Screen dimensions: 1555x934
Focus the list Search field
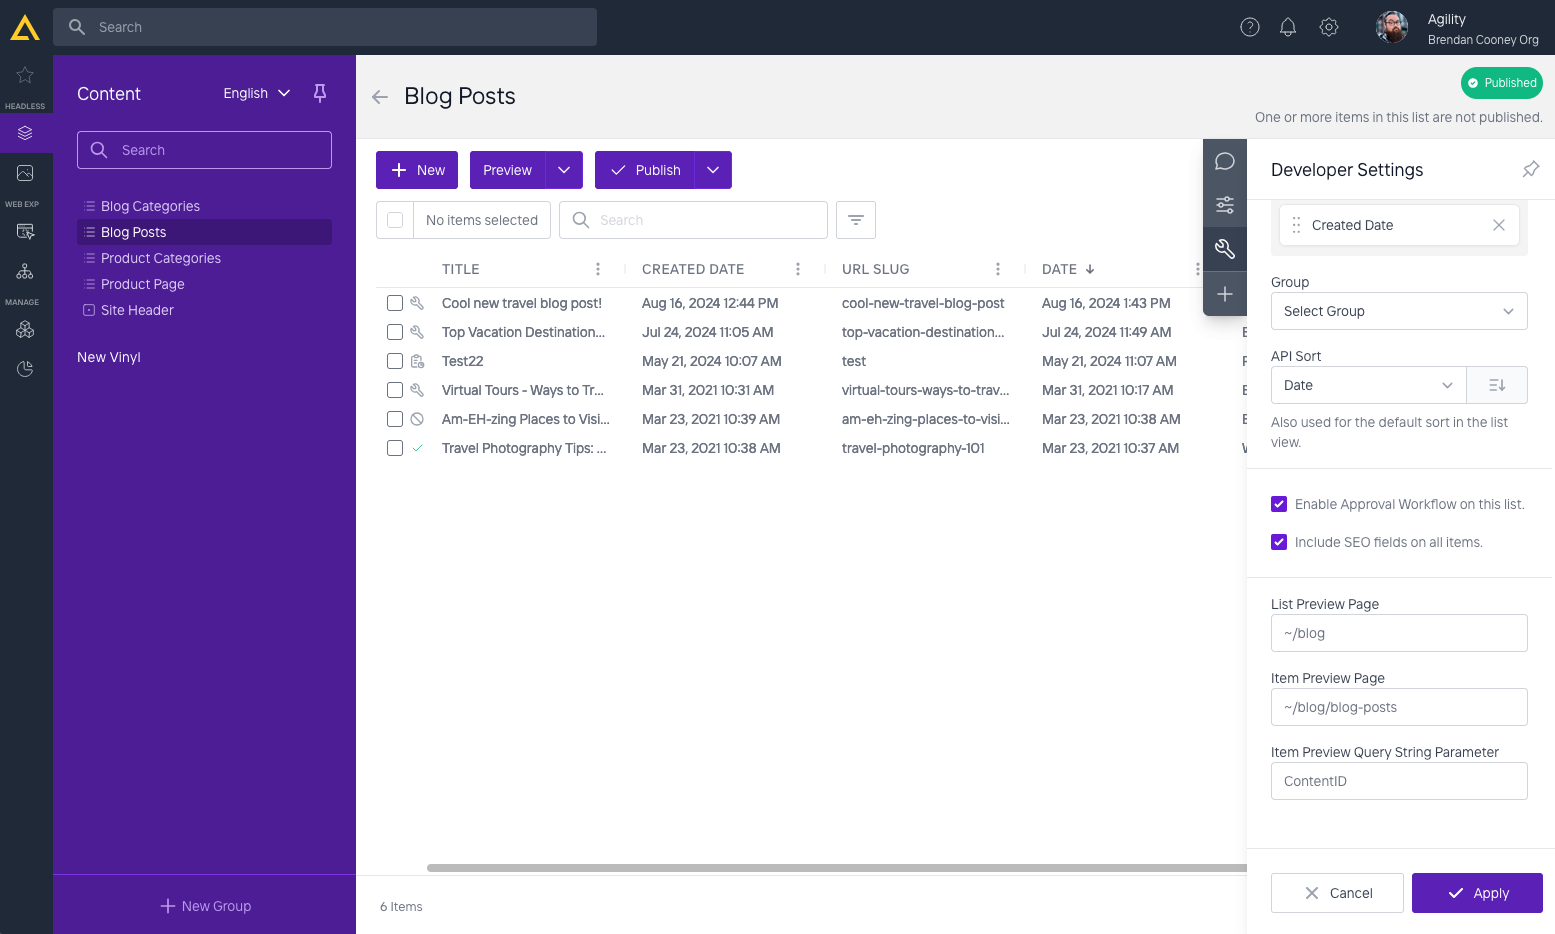point(693,220)
